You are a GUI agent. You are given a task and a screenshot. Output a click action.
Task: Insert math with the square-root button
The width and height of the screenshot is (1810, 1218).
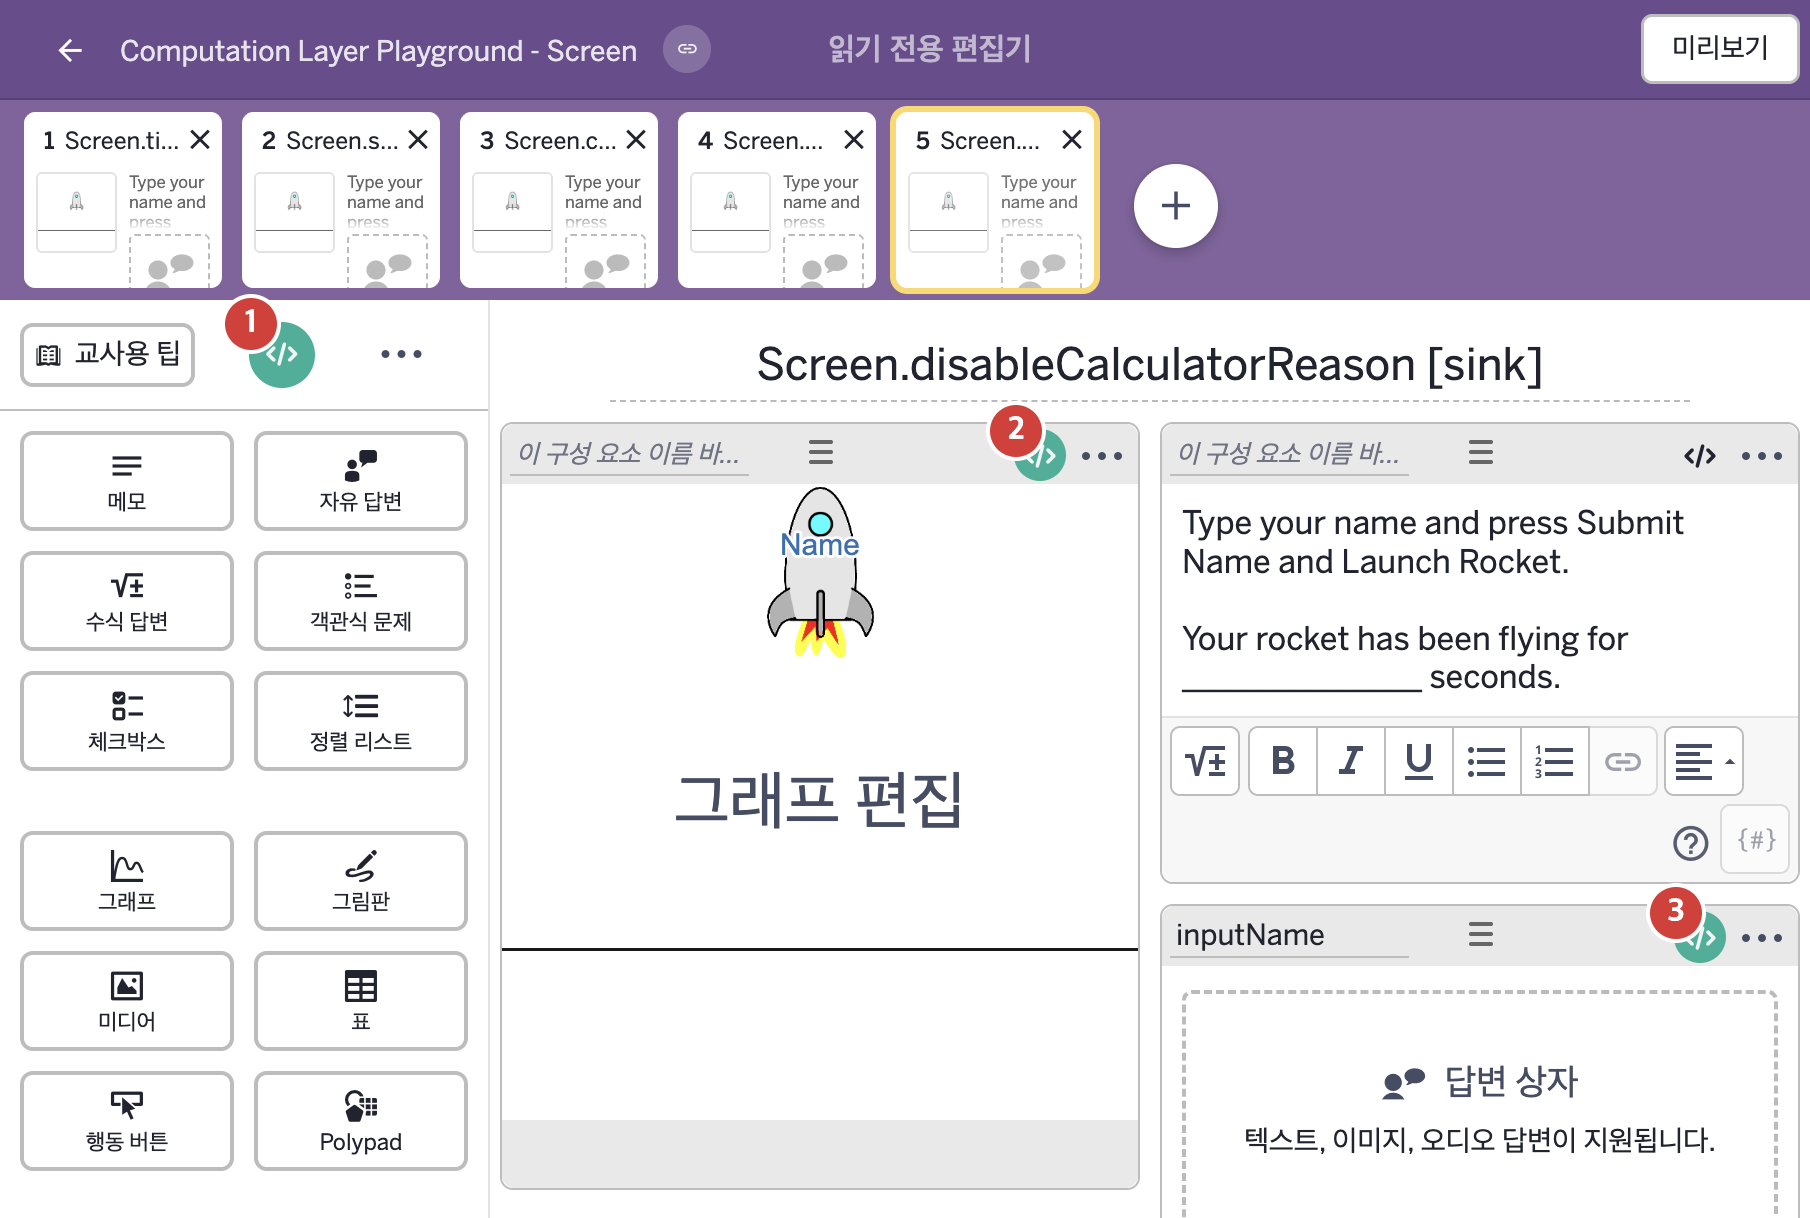click(1205, 761)
